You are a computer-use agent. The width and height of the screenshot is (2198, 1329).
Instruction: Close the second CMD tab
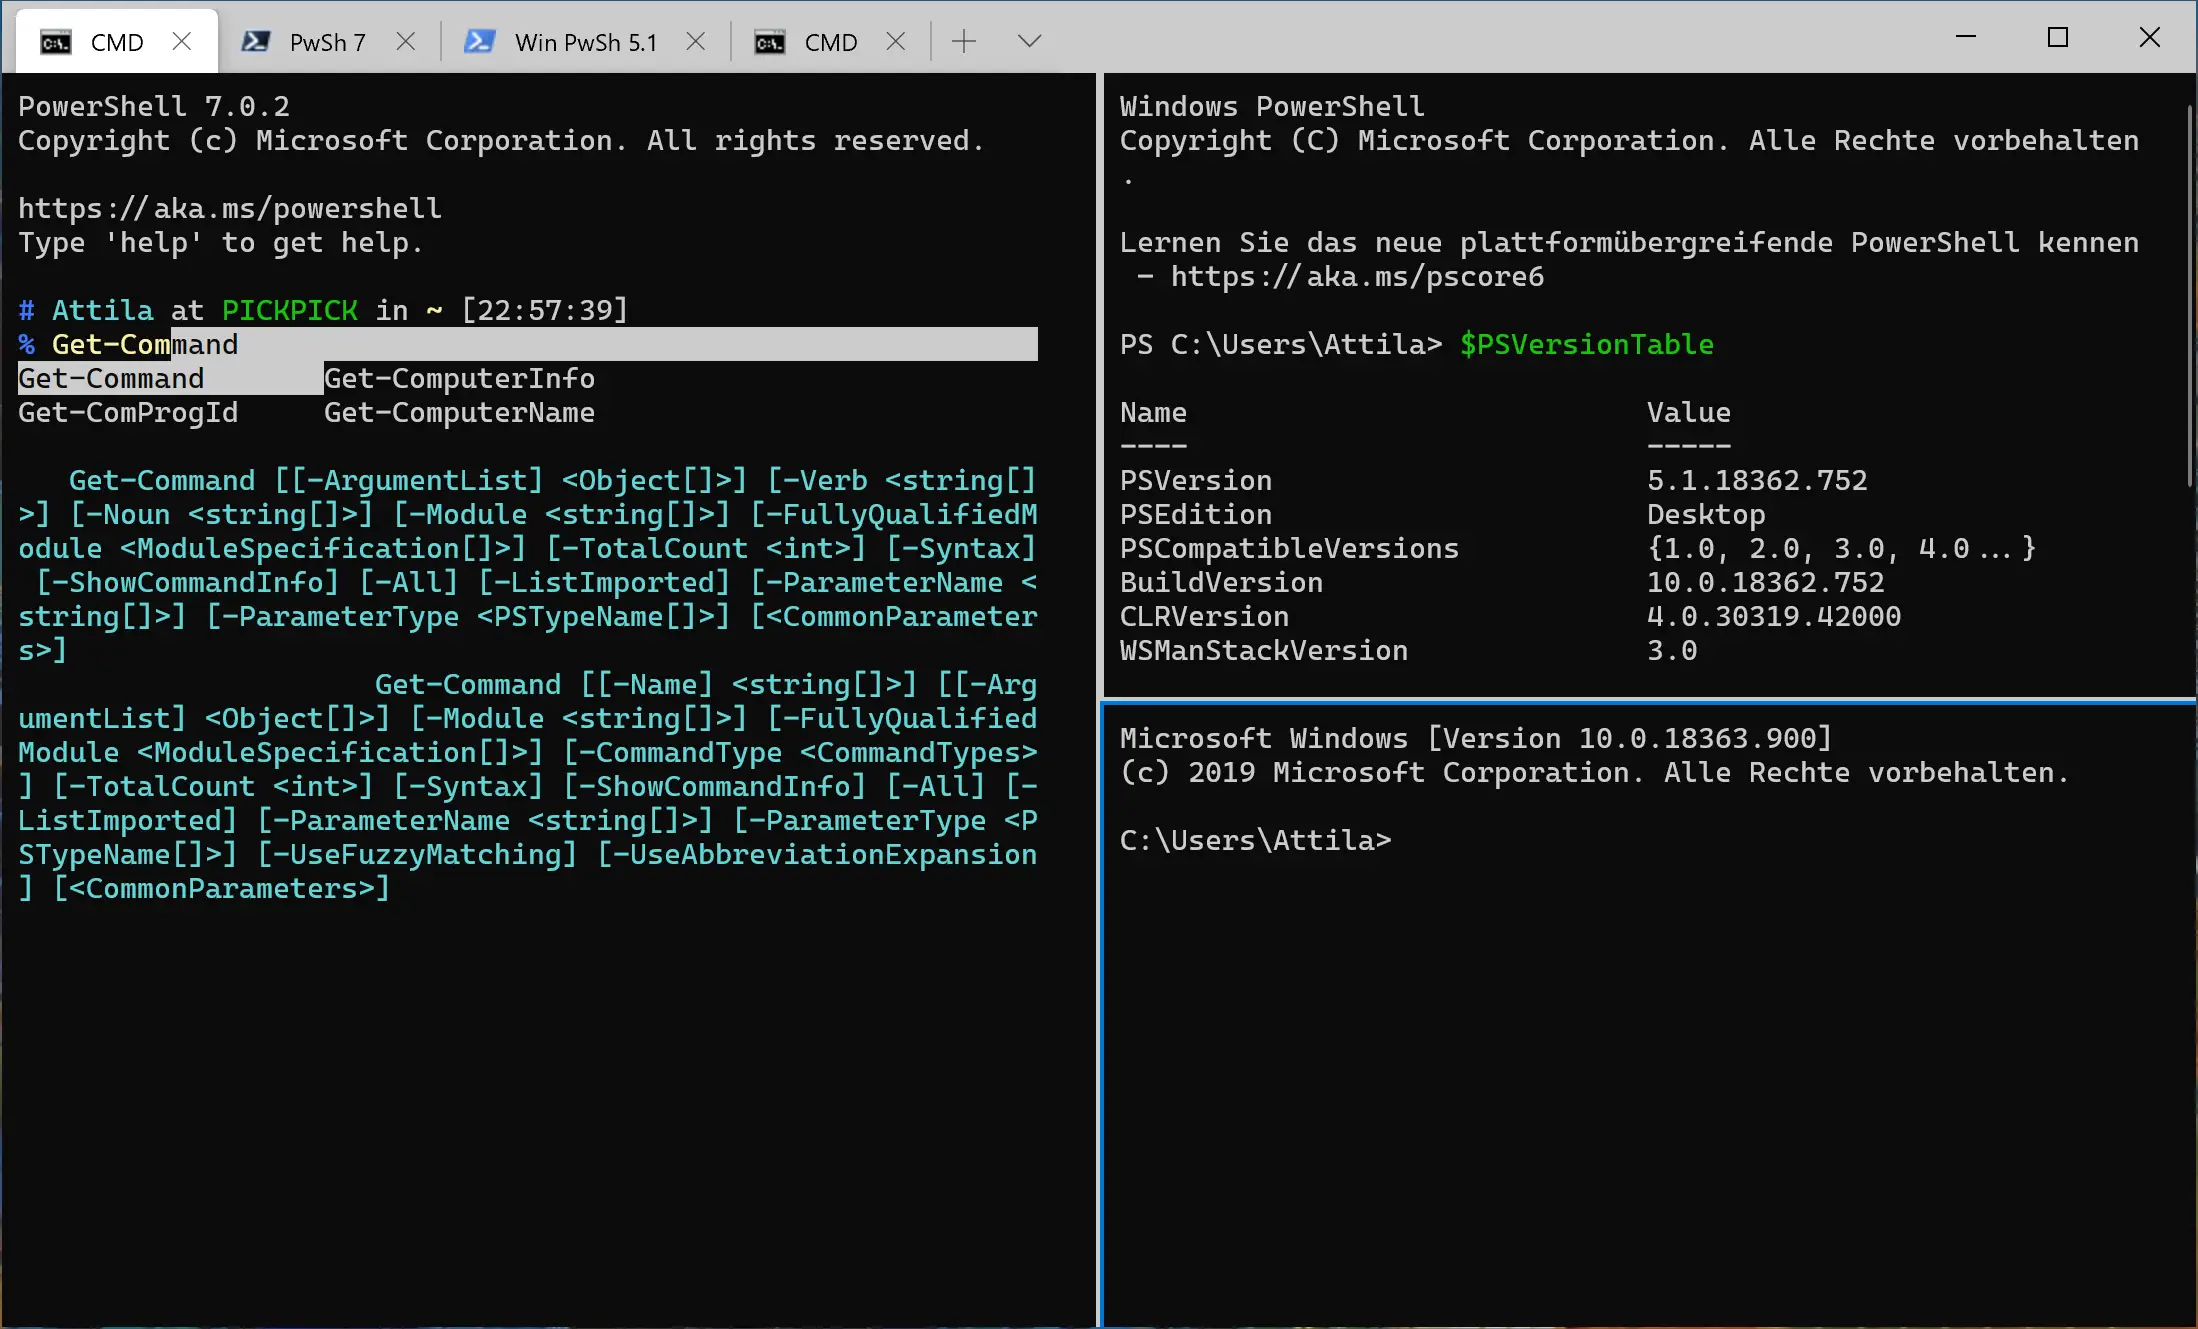896,41
